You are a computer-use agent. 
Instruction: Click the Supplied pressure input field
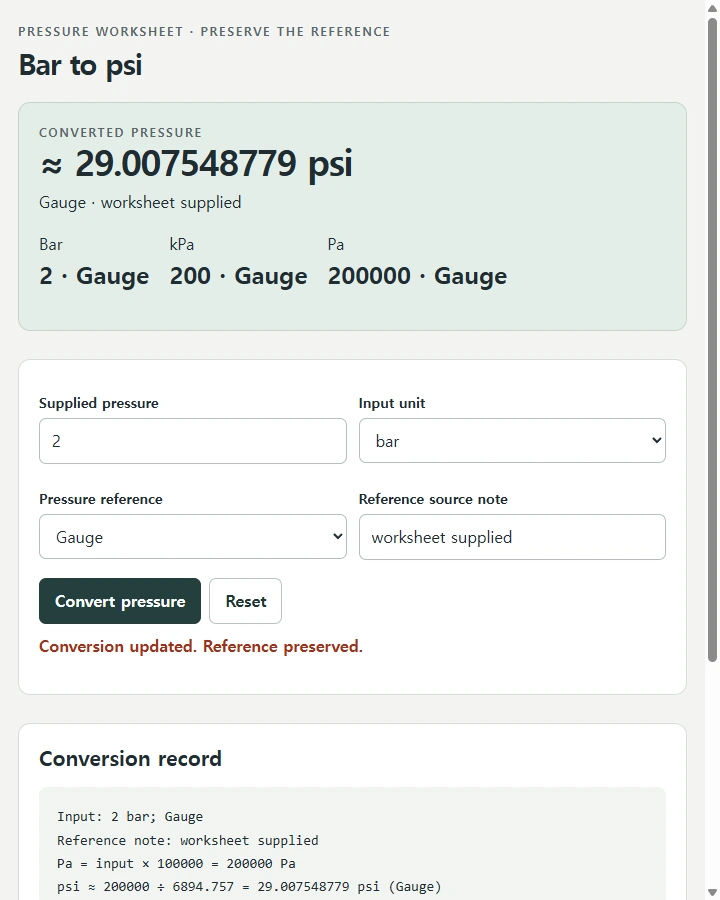click(x=192, y=441)
